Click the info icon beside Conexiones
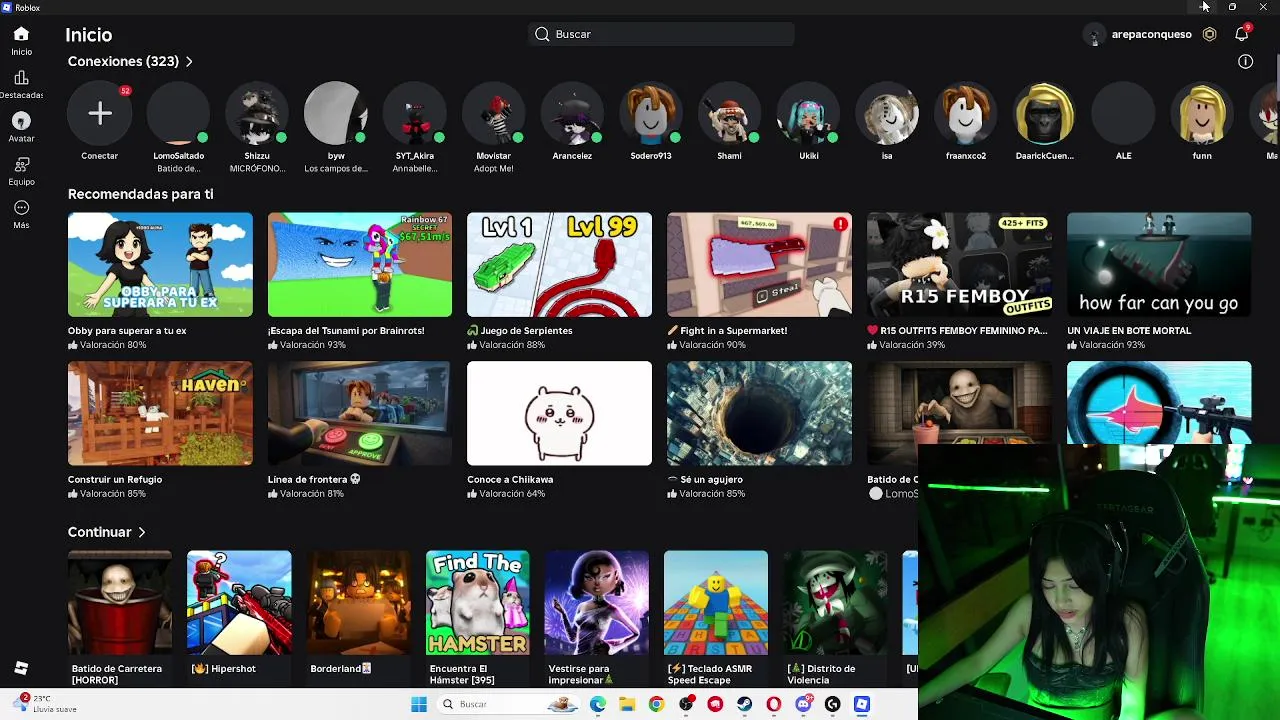The image size is (1280, 720). (1245, 62)
